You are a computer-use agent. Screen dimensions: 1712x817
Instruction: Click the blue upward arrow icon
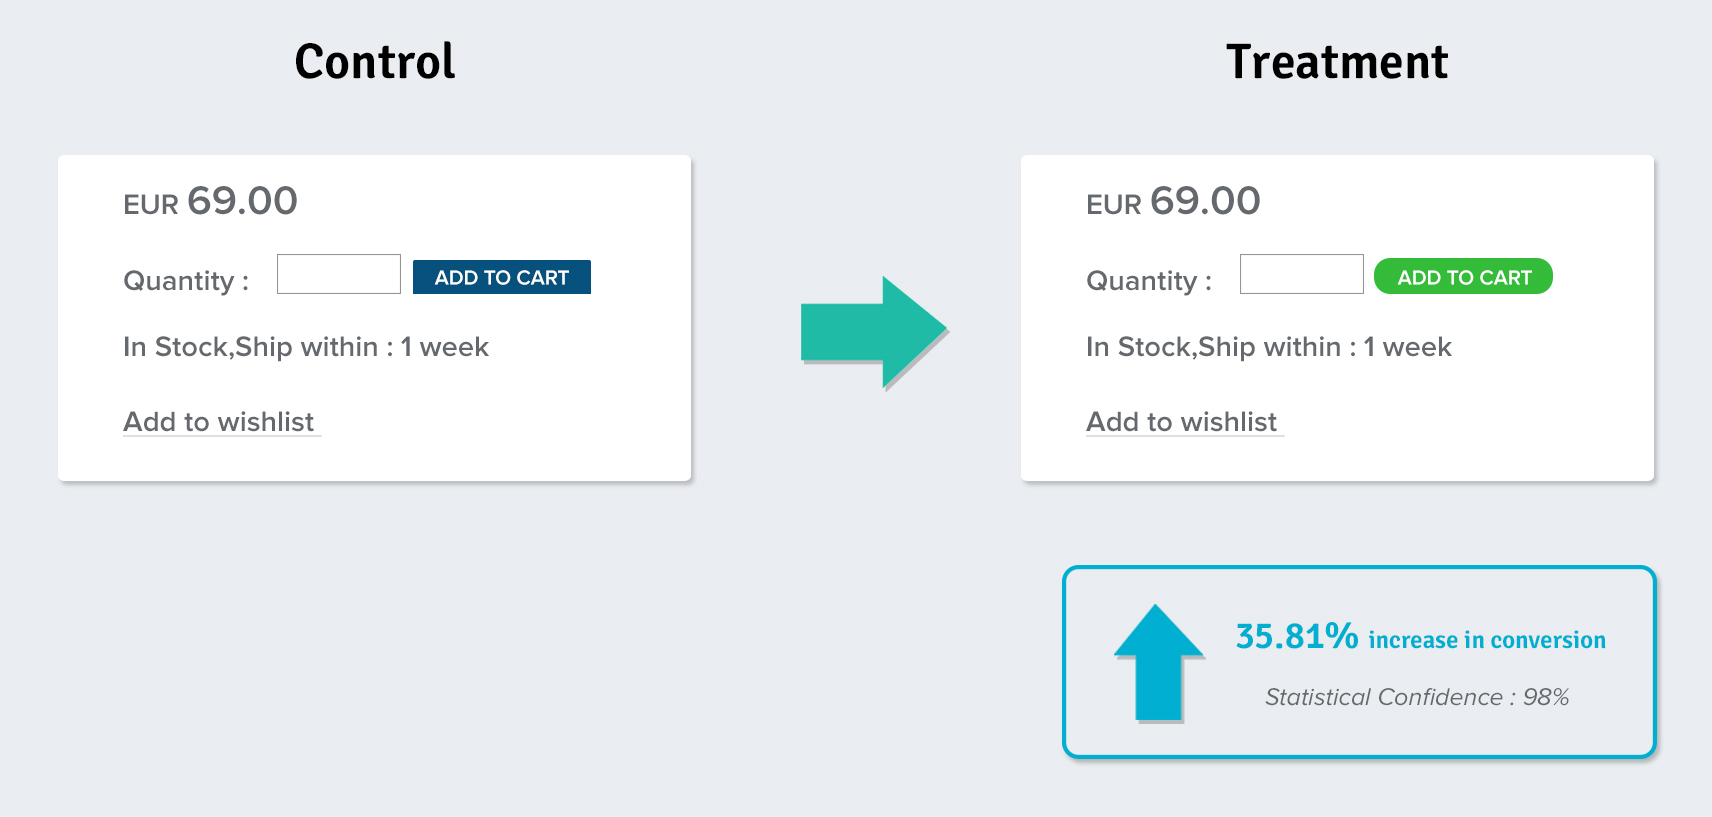click(1159, 662)
